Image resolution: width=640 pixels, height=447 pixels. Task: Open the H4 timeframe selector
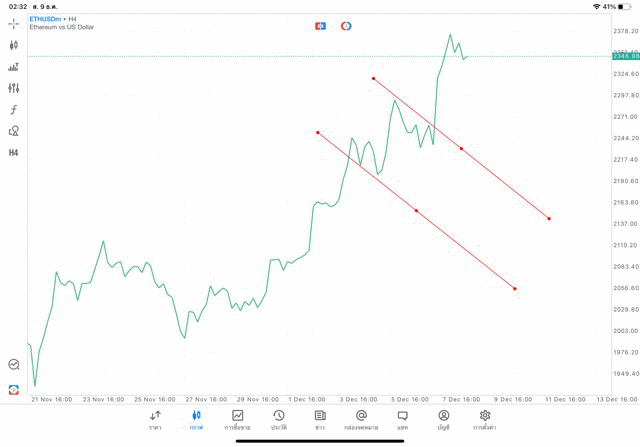[14, 153]
